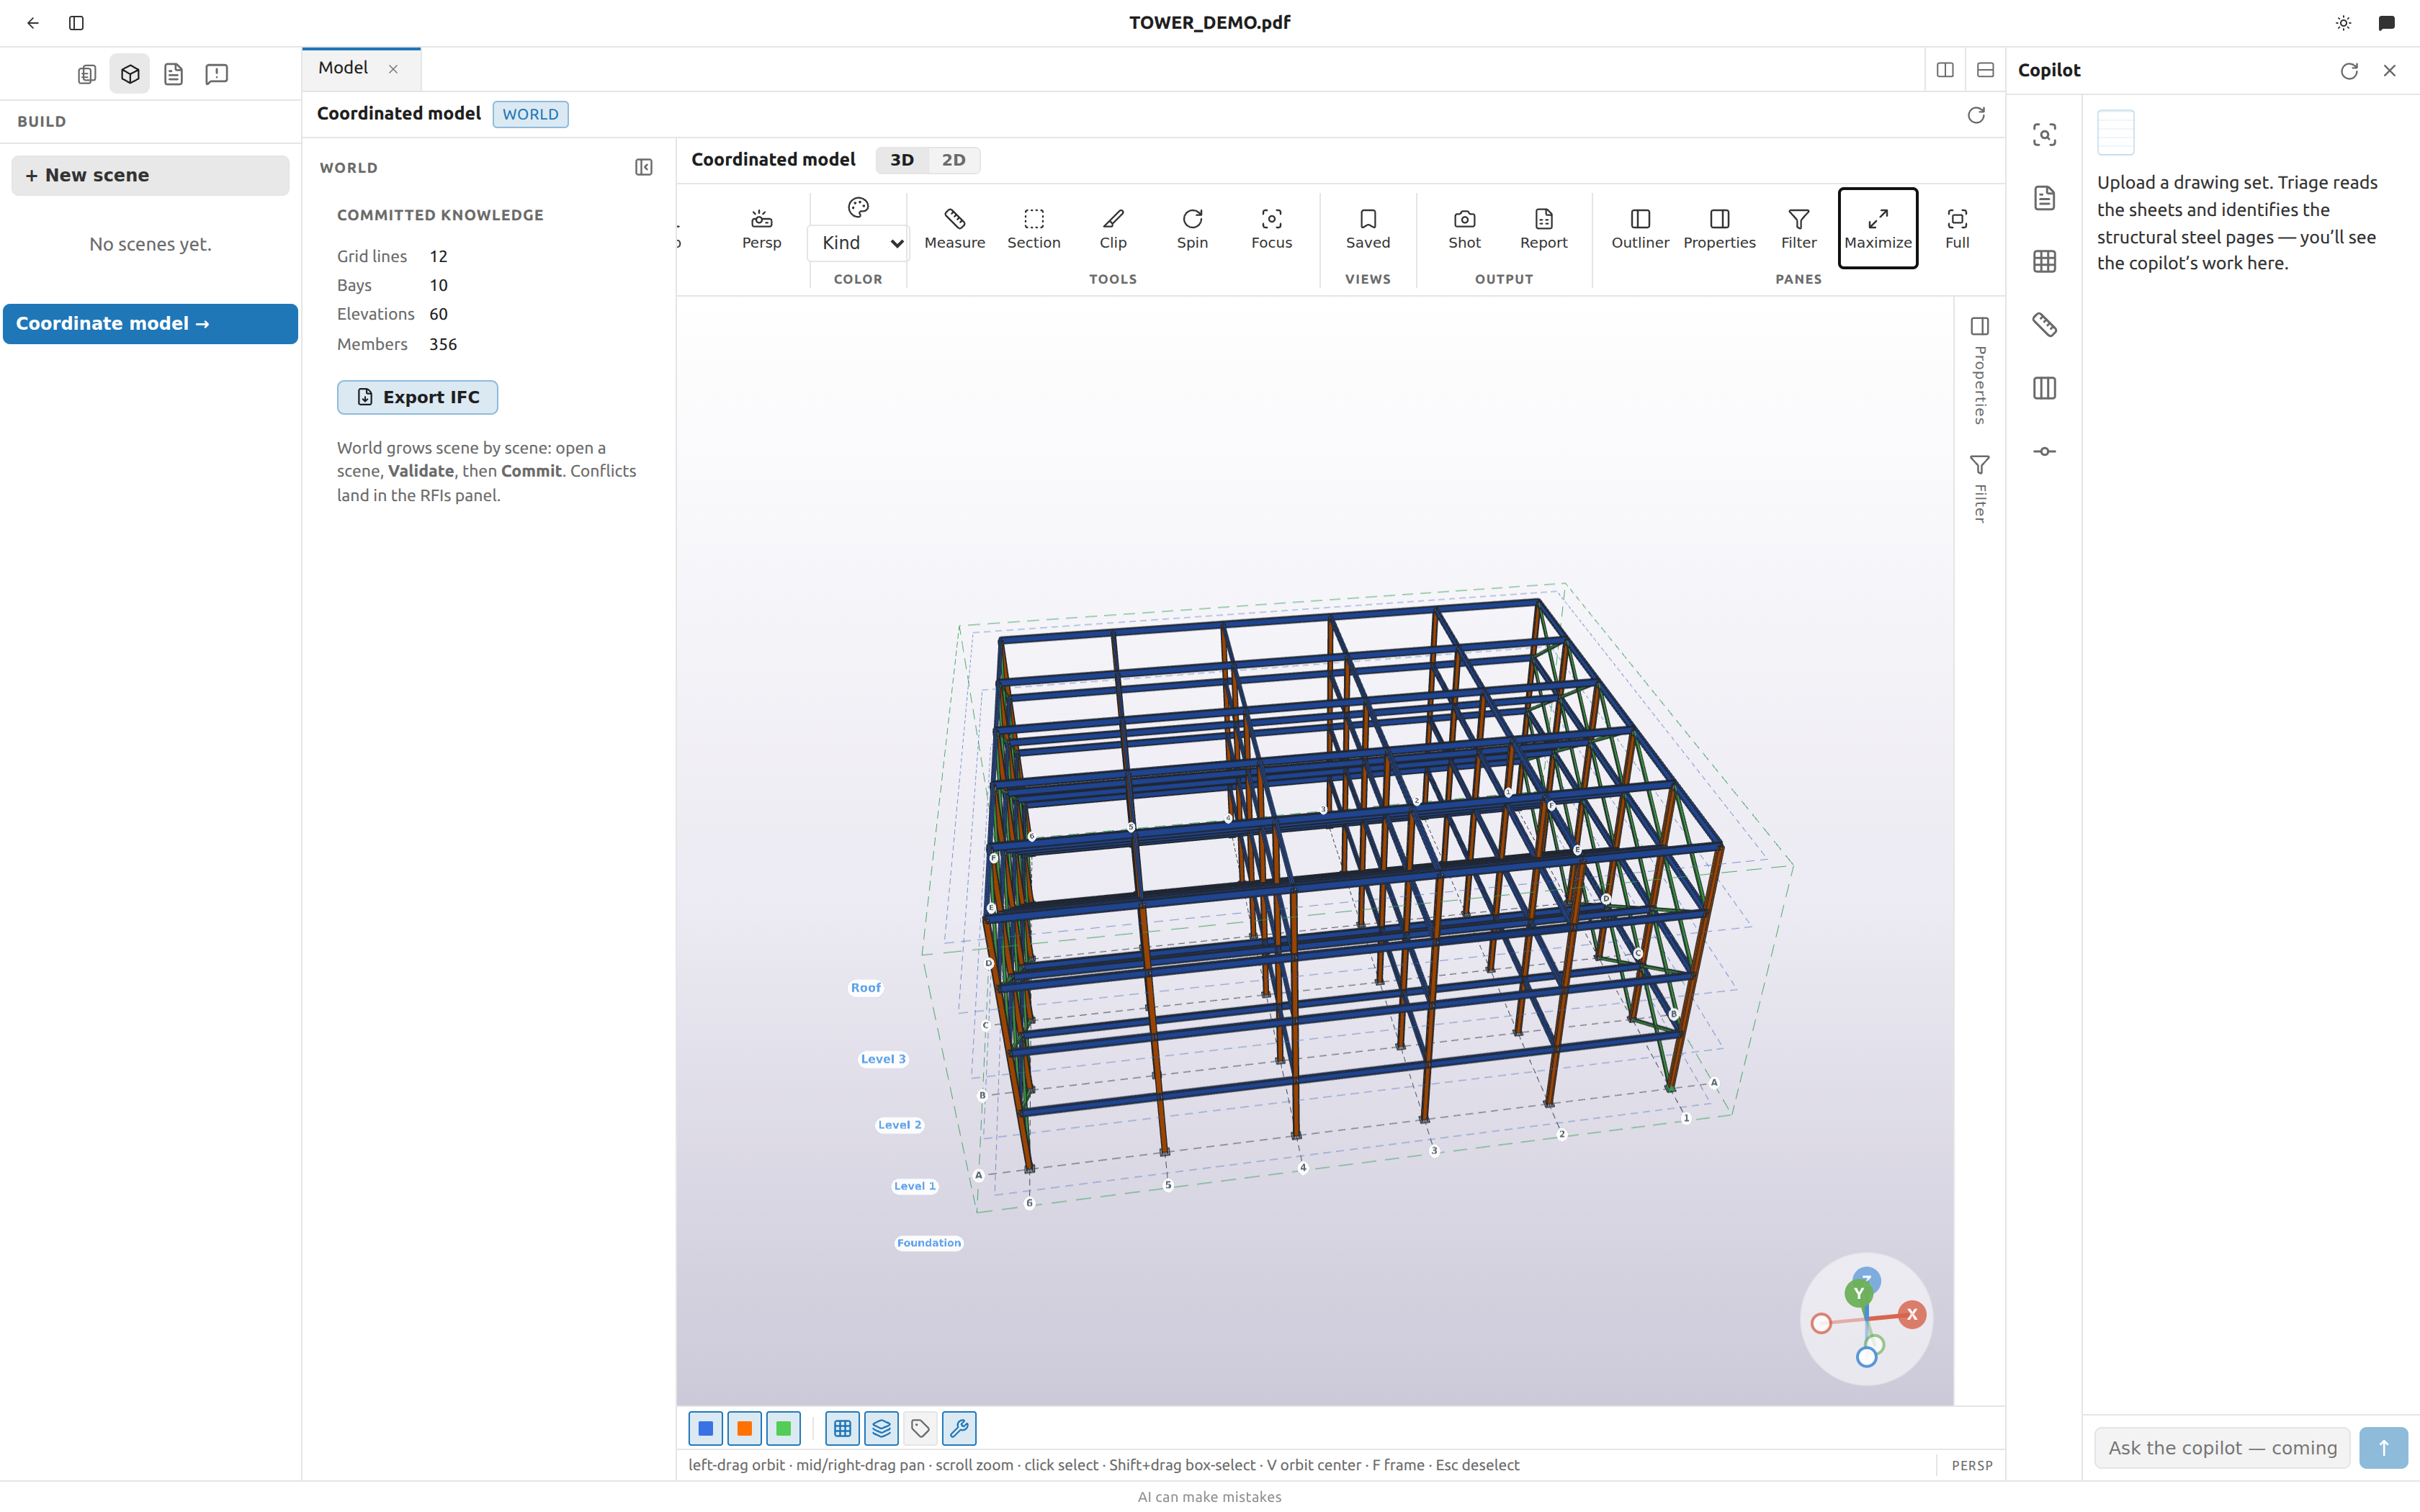Take a Shot screenshot

tap(1464, 228)
